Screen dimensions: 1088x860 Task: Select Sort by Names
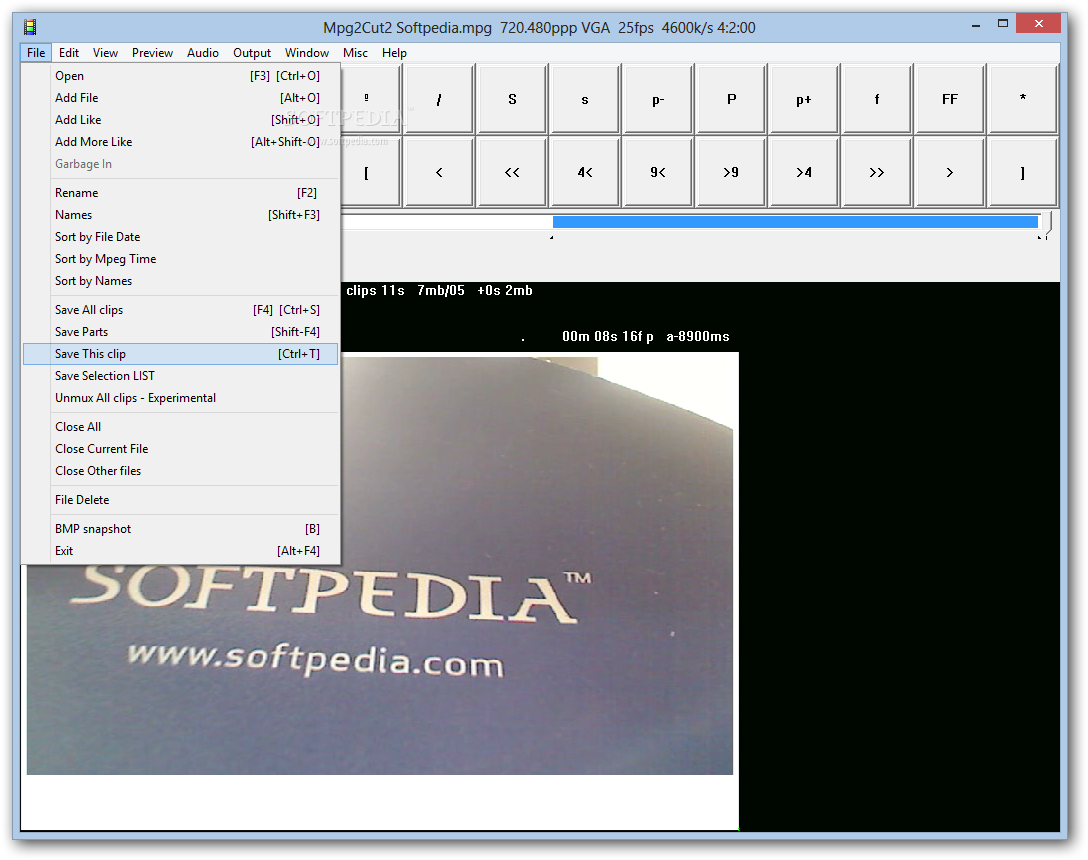(180, 281)
